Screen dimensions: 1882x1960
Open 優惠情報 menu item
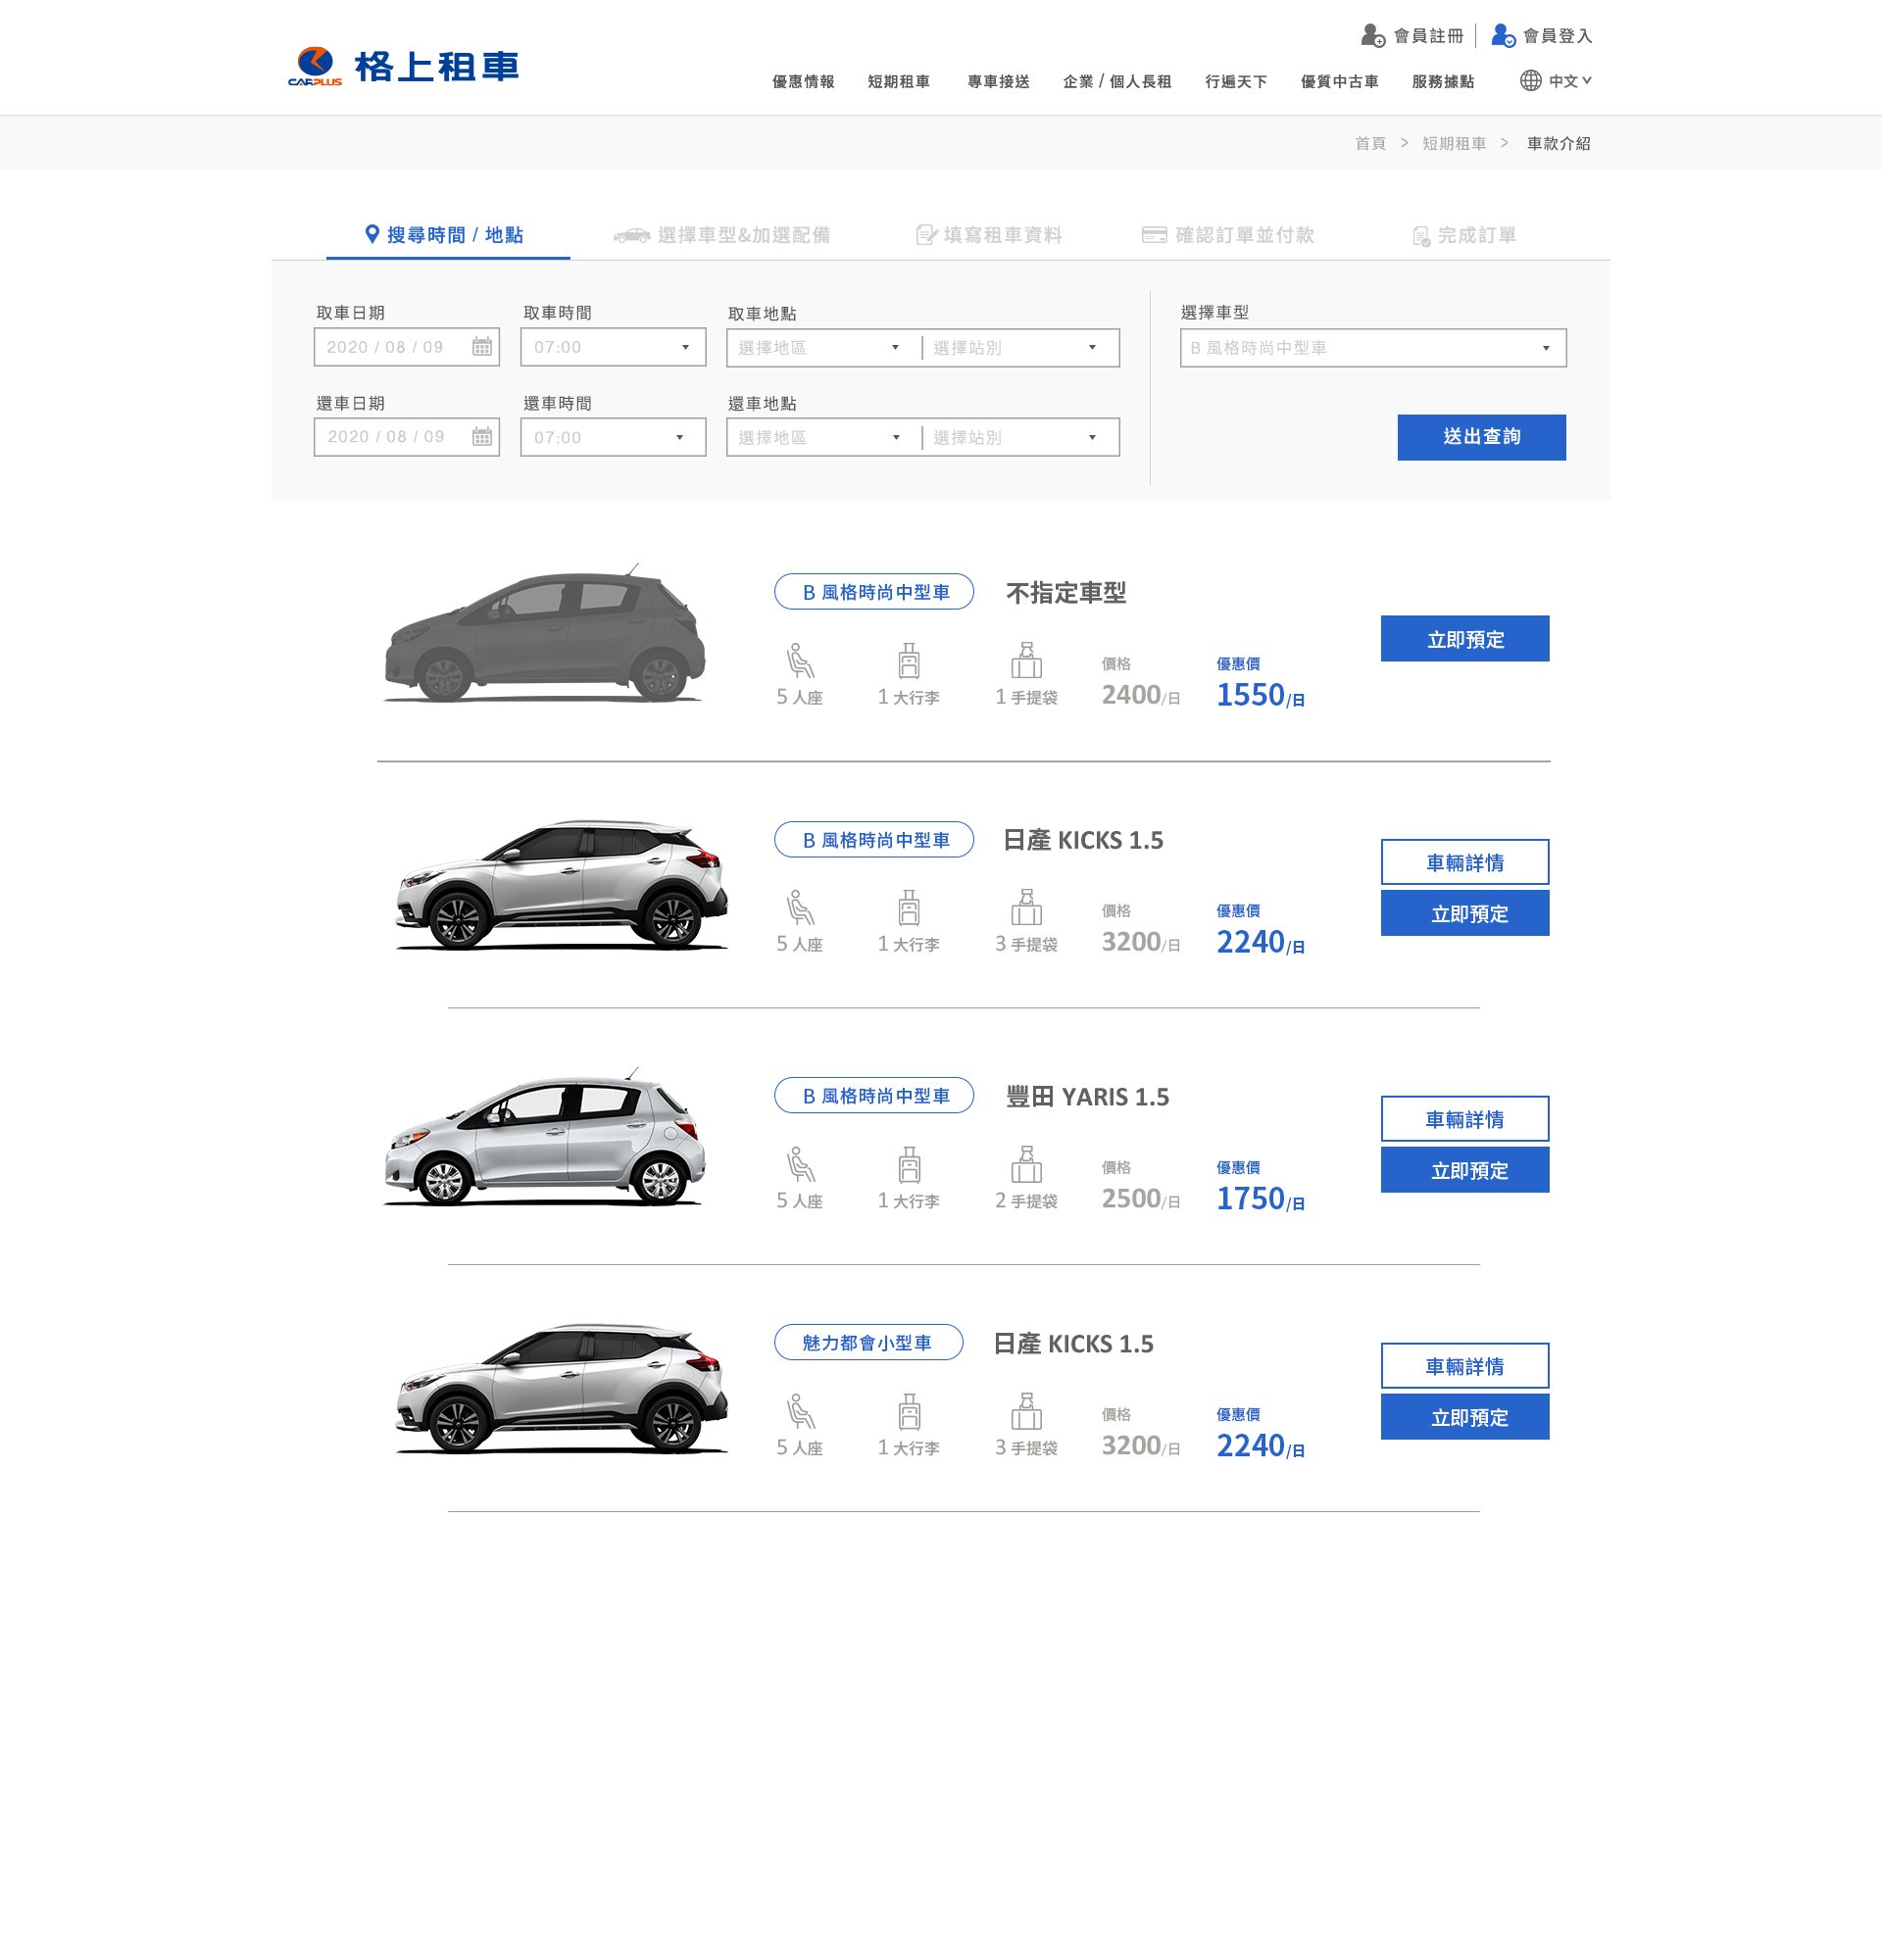tap(803, 82)
